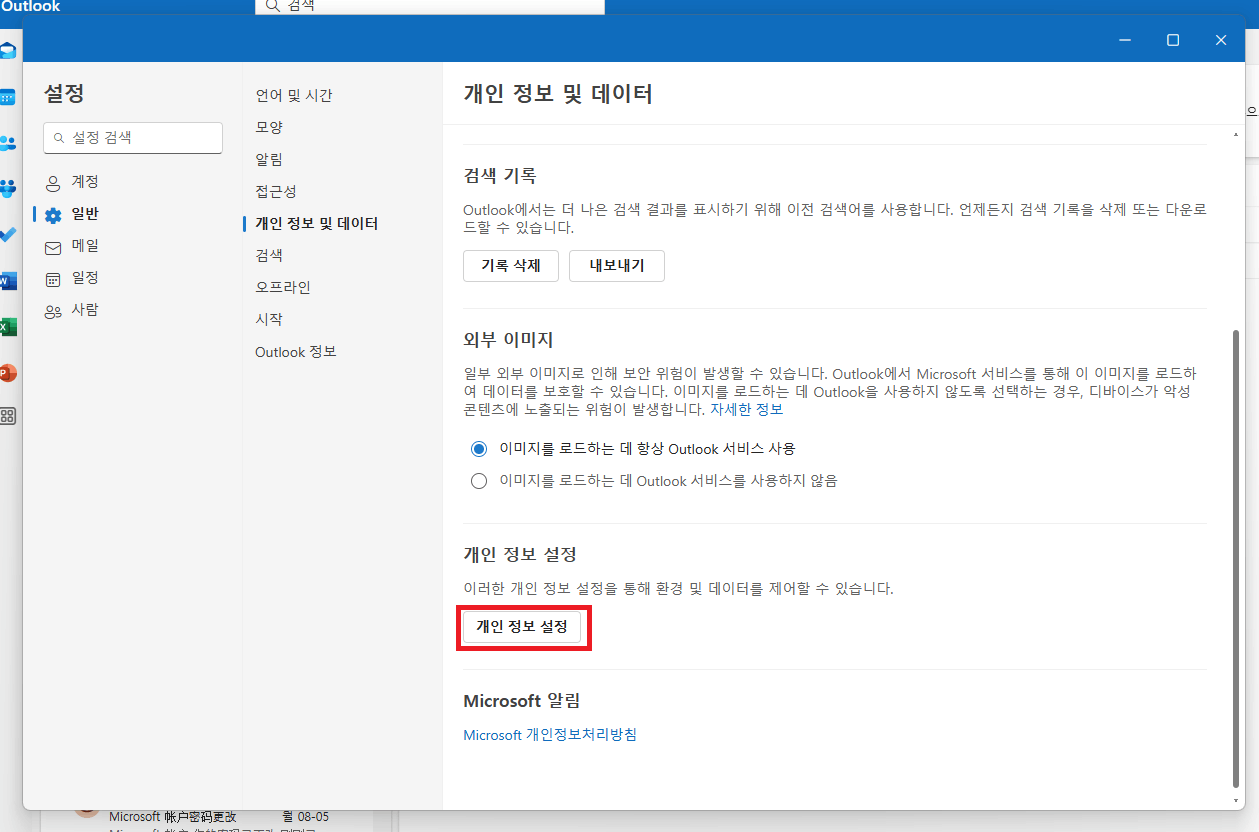Image resolution: width=1259 pixels, height=832 pixels.
Task: Click the 내보내기 button
Action: click(x=617, y=266)
